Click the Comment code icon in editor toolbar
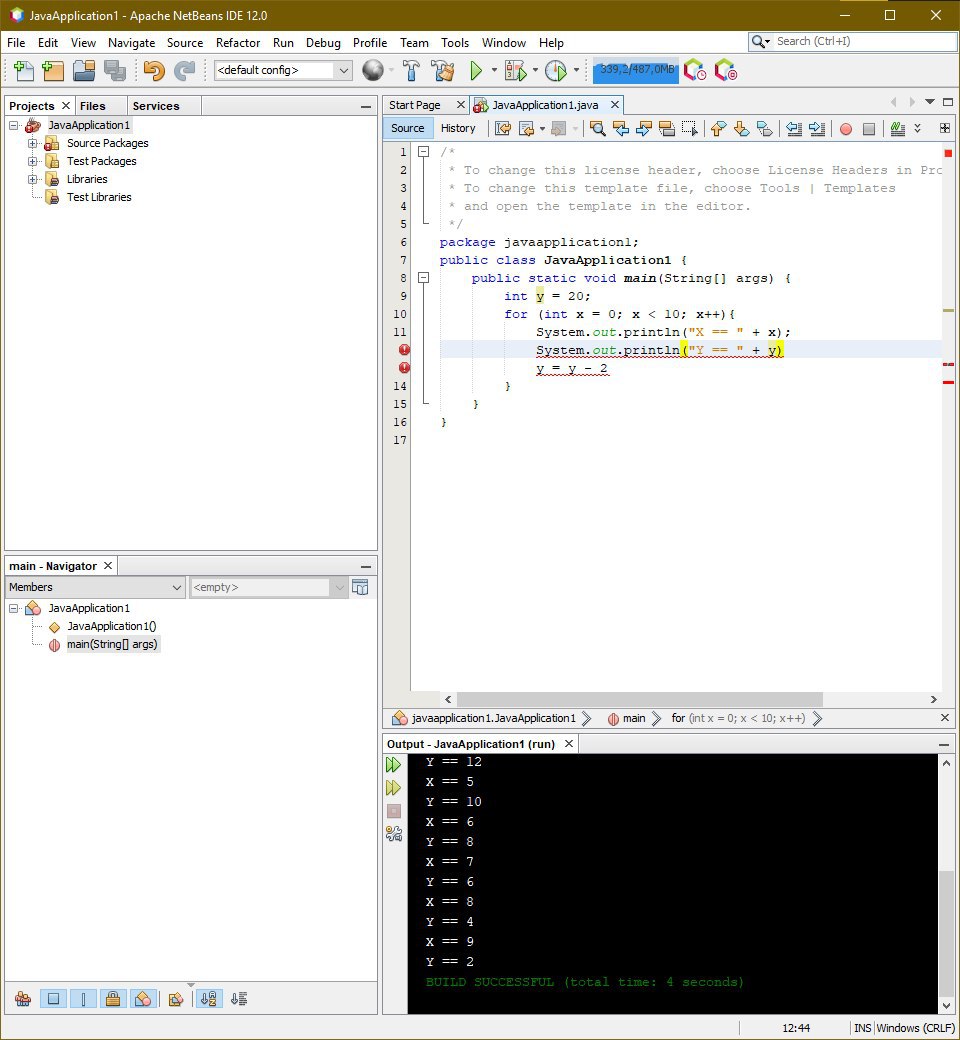 point(898,129)
